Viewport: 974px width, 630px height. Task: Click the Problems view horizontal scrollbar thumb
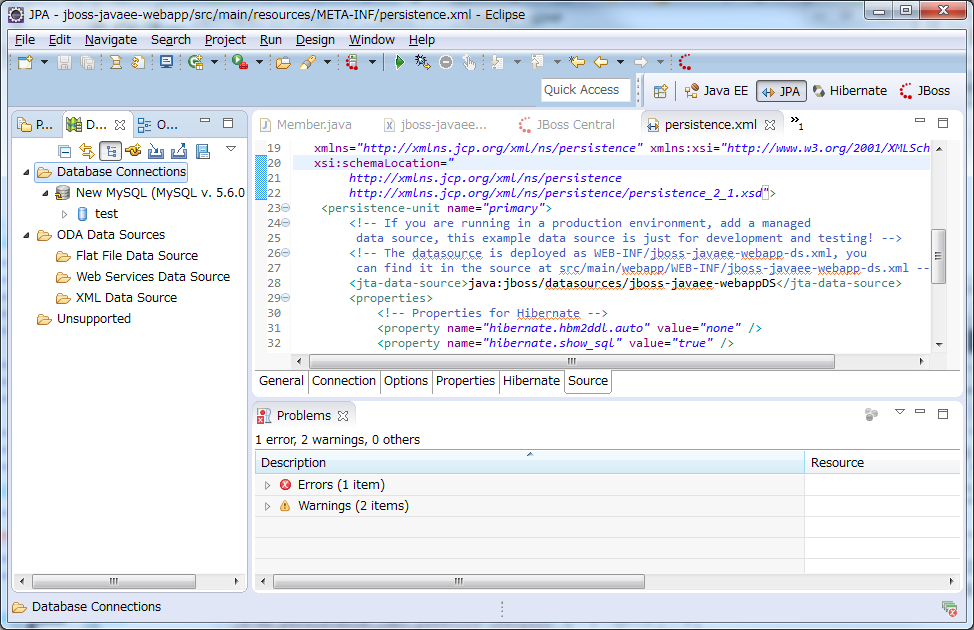click(458, 582)
